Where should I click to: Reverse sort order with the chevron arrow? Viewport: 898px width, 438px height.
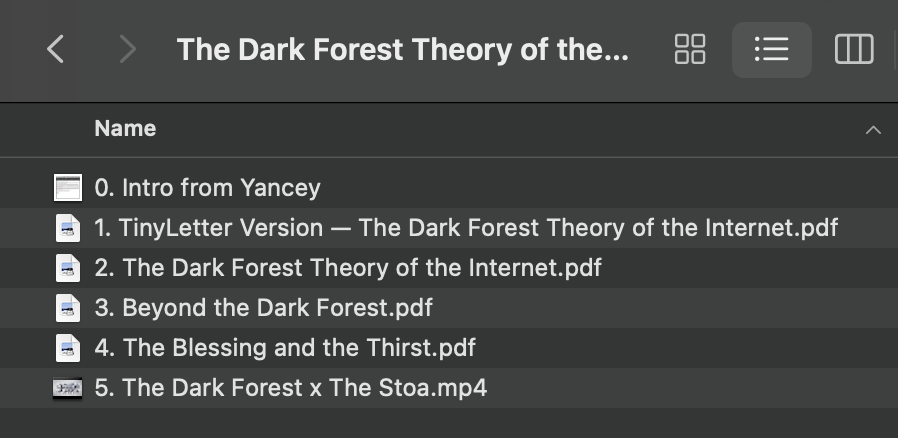tap(873, 130)
